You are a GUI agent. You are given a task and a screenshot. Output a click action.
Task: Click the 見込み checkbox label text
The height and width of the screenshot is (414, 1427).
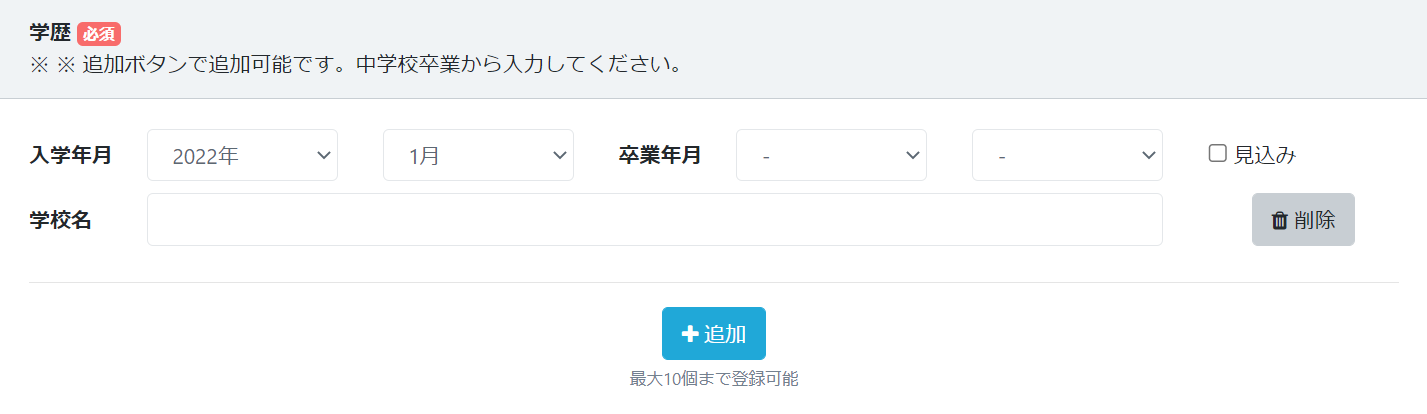1265,155
